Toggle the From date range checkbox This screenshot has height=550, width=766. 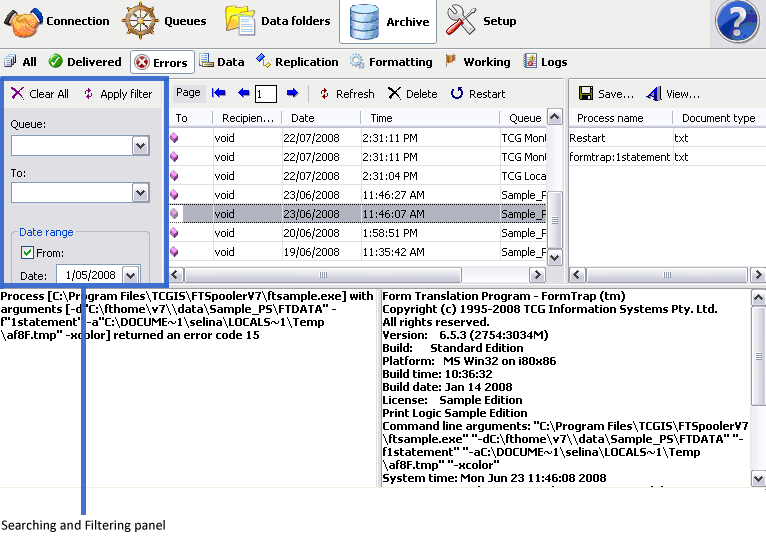click(x=28, y=253)
